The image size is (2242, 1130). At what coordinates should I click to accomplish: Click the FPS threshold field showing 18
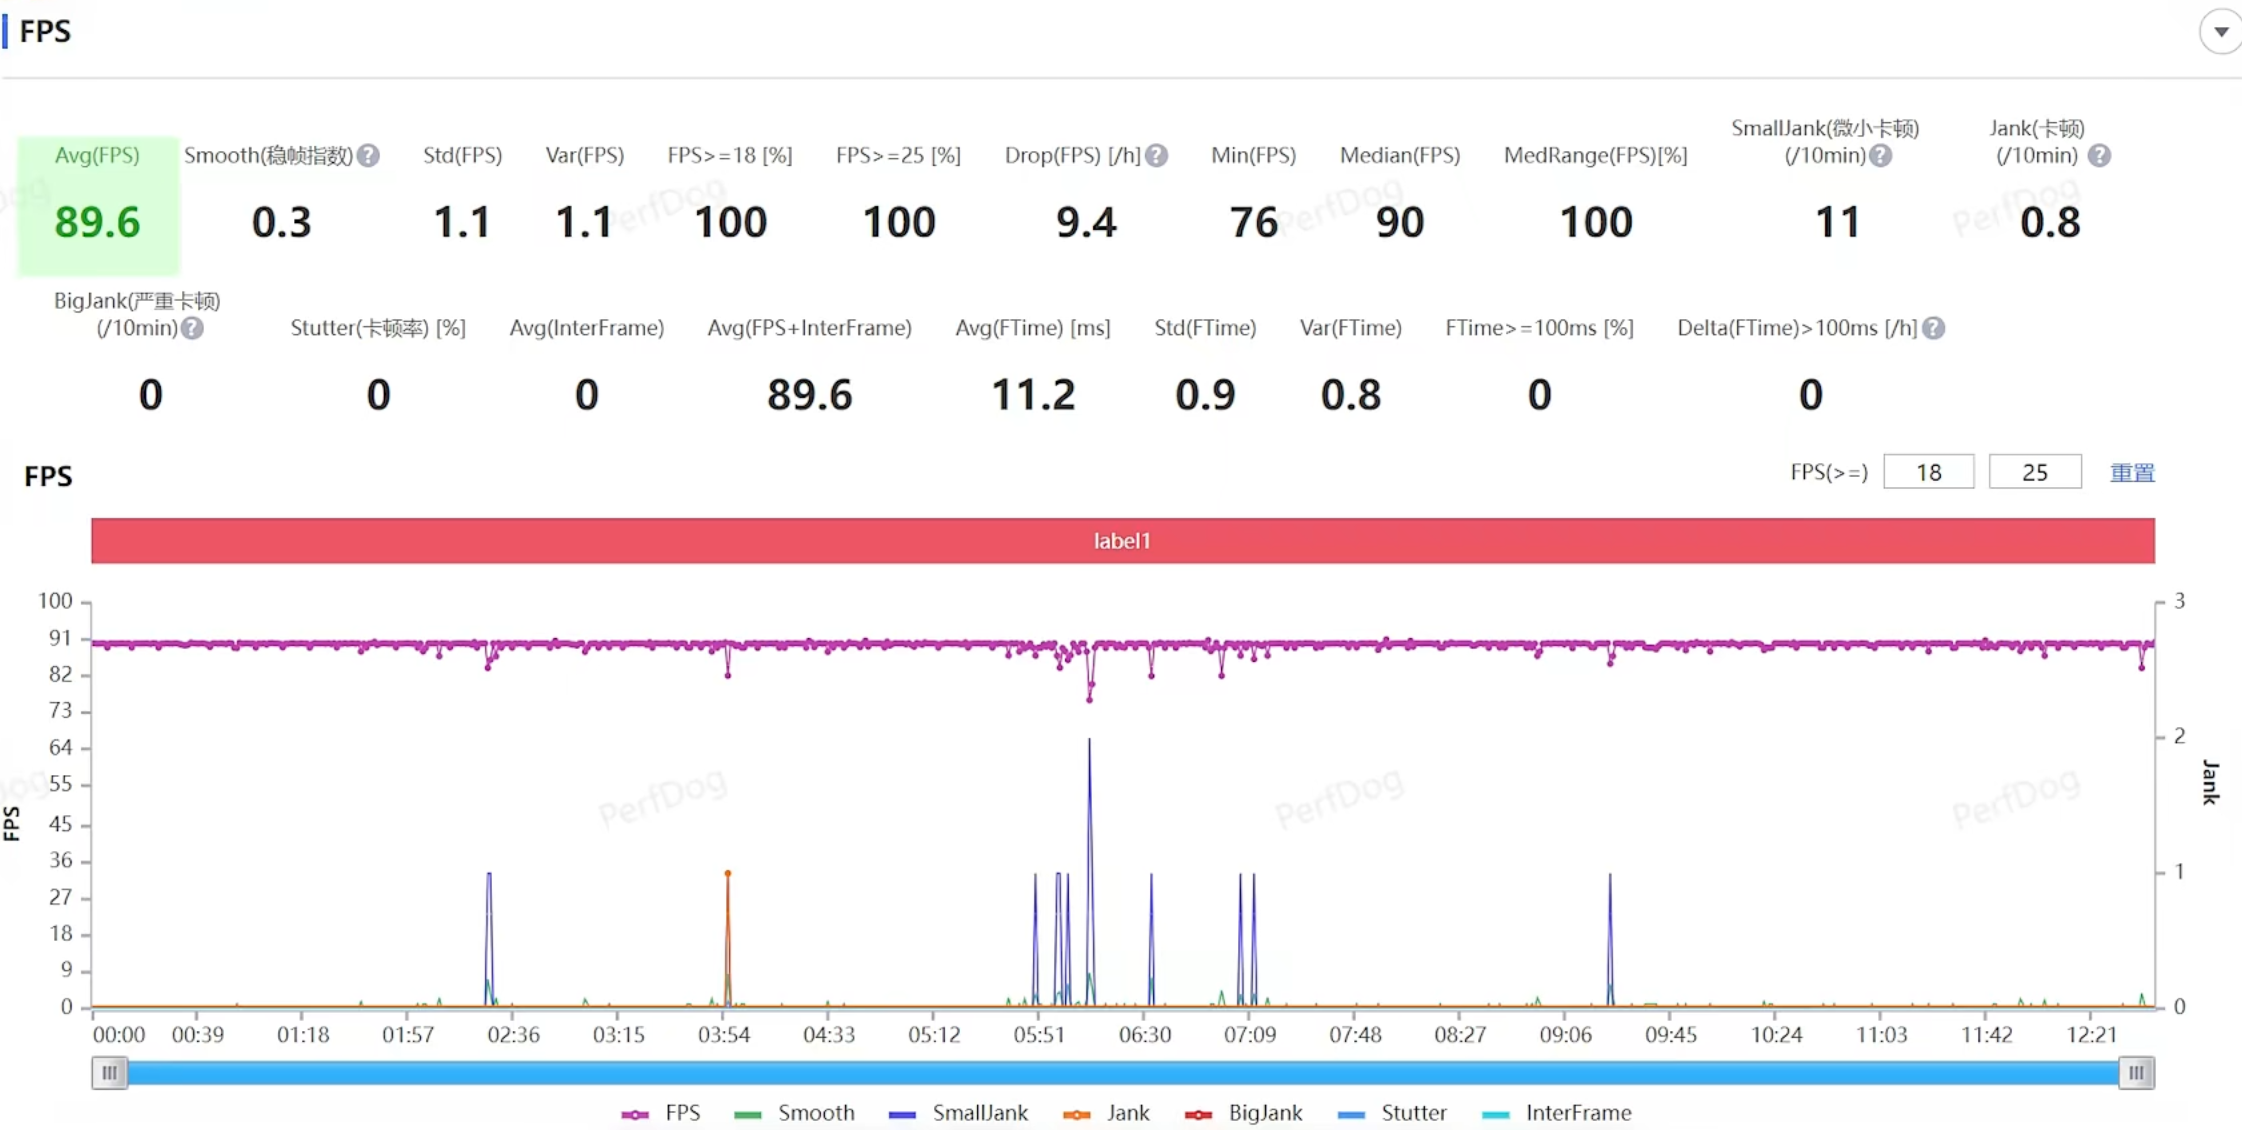pyautogui.click(x=1928, y=472)
